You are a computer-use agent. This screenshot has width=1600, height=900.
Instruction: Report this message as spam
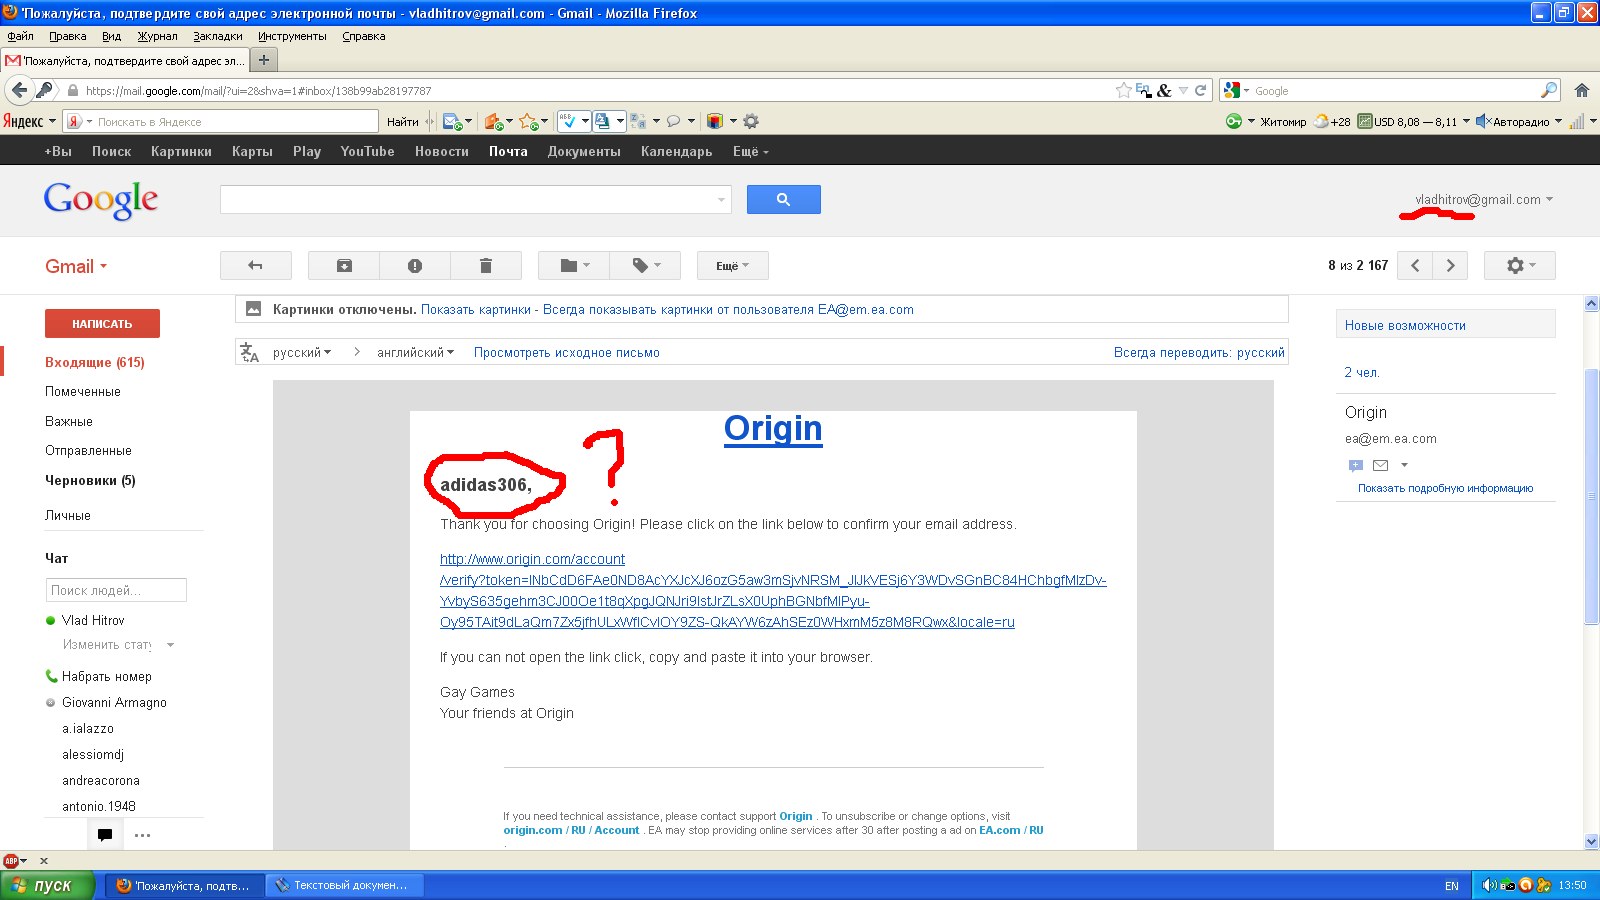tap(415, 266)
